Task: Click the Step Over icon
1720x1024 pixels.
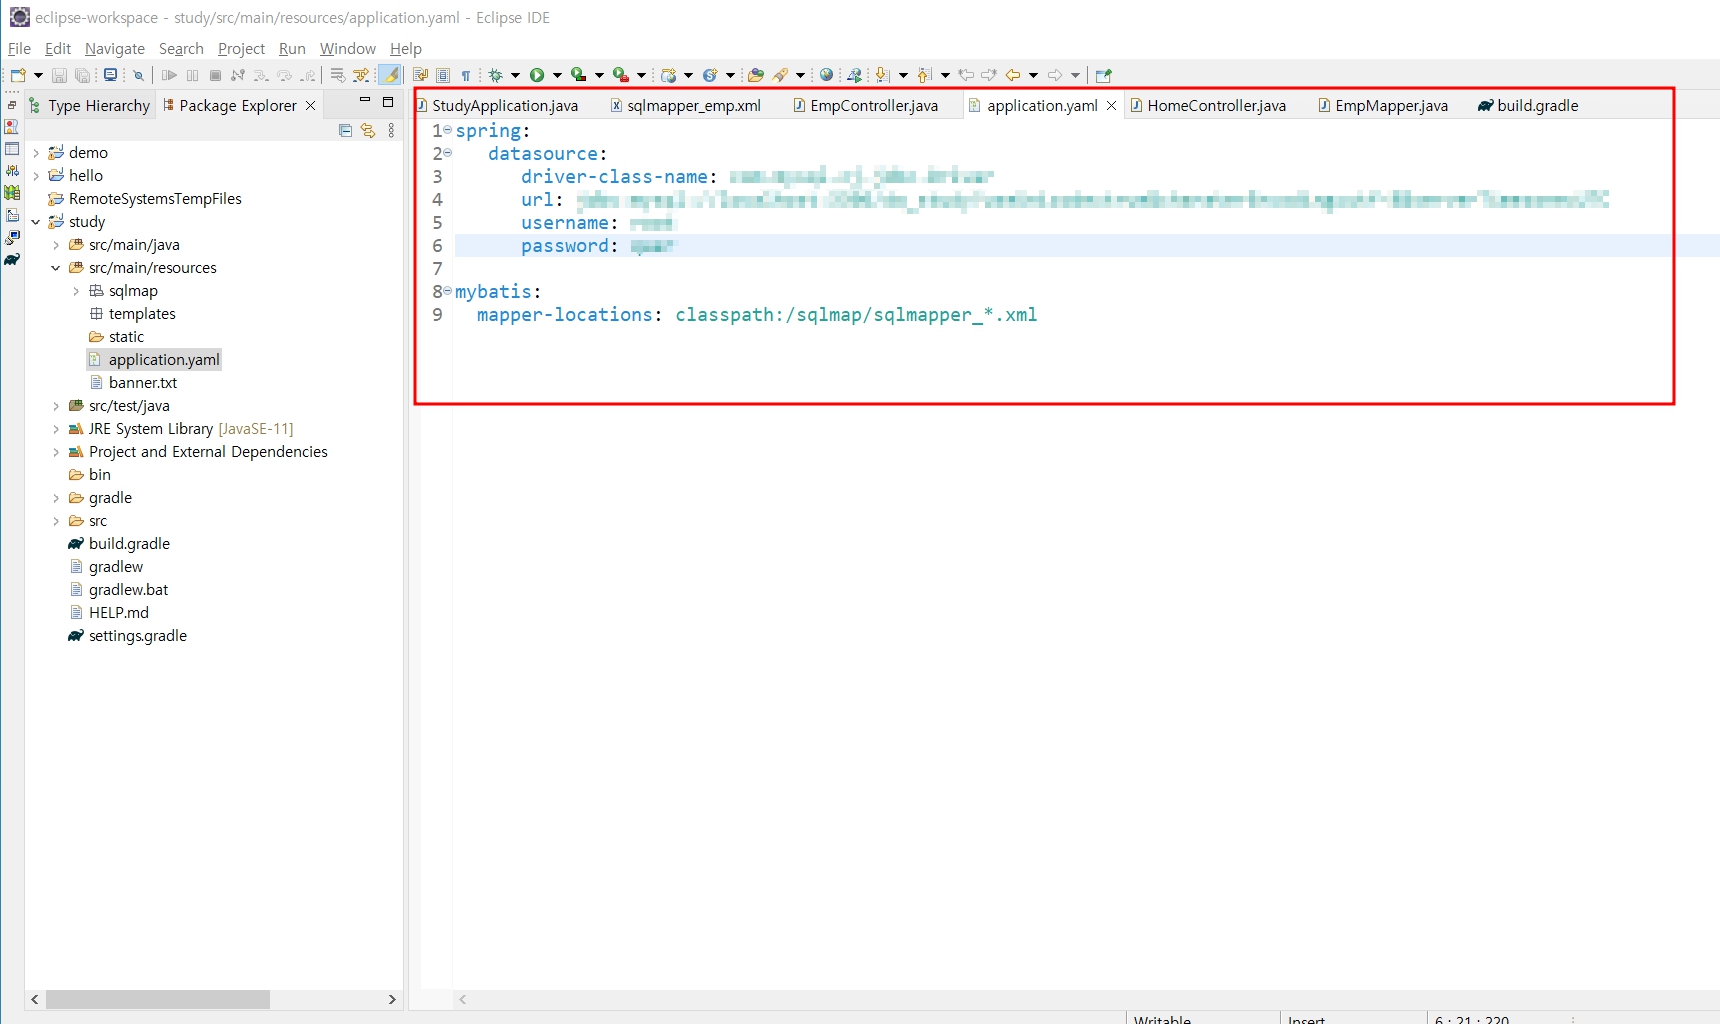Action: coord(285,75)
